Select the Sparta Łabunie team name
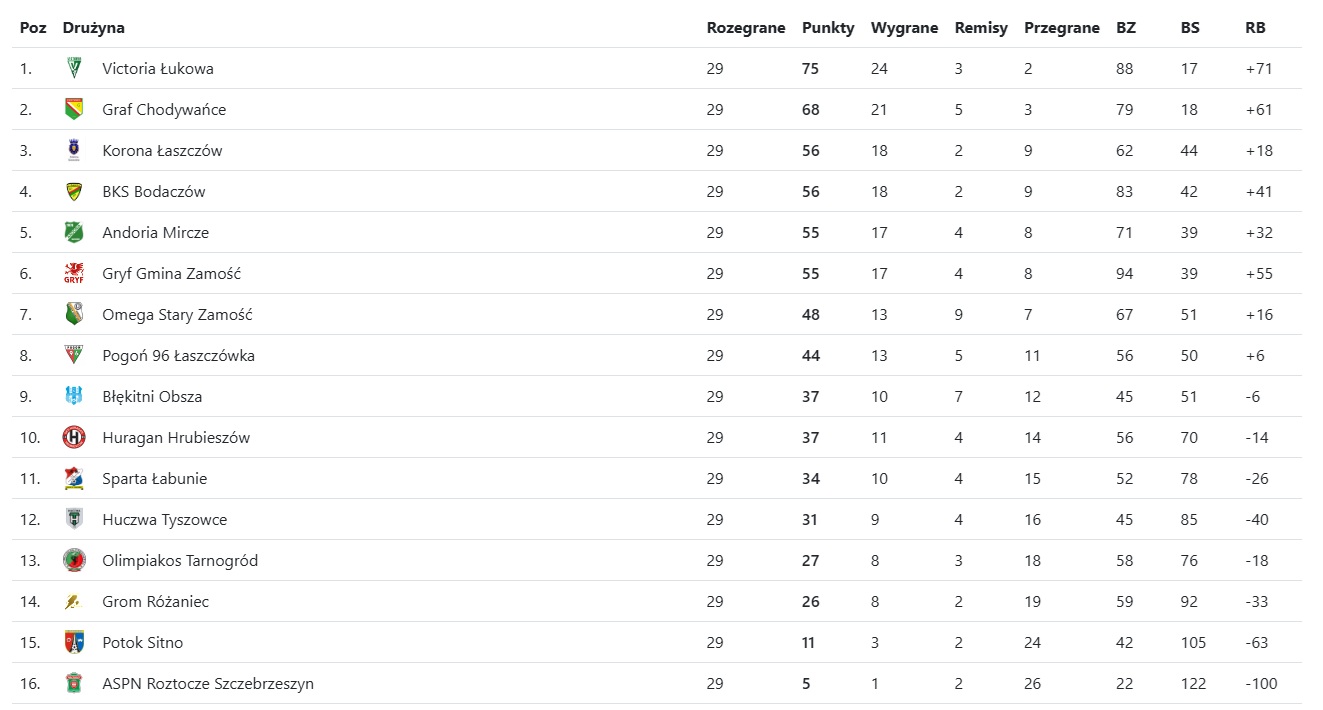1323x710 pixels. pos(154,479)
